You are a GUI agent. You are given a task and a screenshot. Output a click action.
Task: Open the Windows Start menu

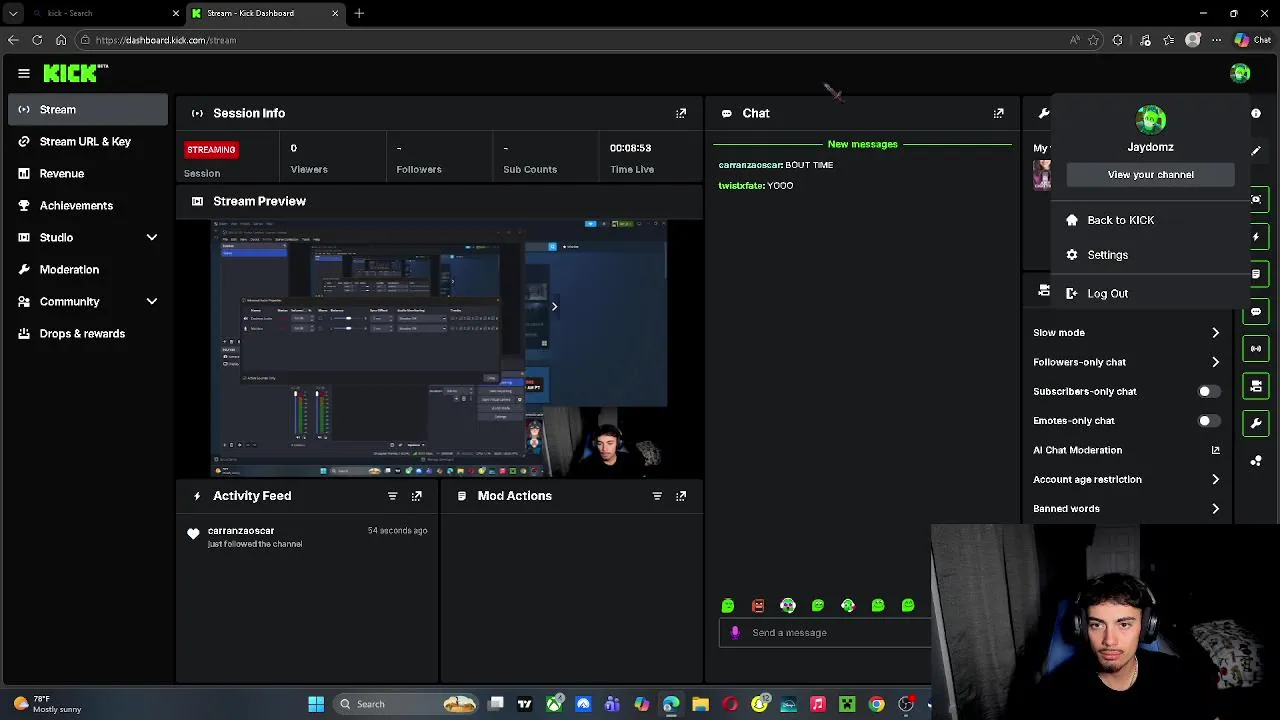tap(316, 704)
